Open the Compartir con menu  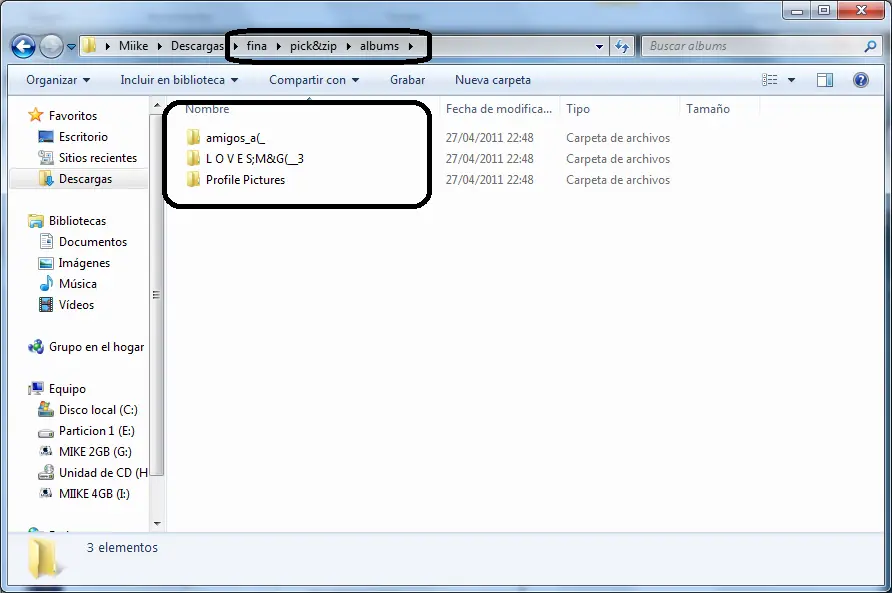pyautogui.click(x=313, y=80)
